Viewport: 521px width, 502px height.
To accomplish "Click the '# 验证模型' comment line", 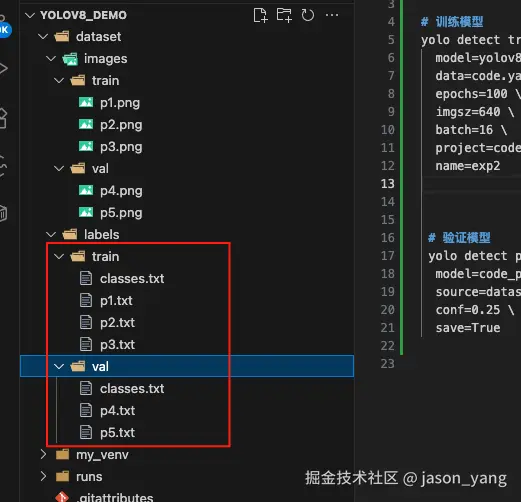I will tap(459, 238).
